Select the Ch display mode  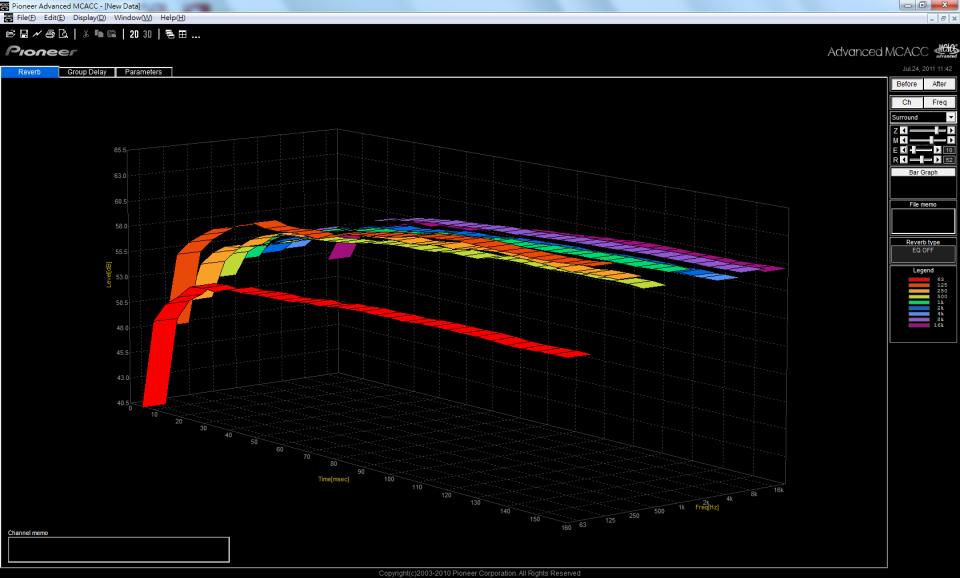pyautogui.click(x=907, y=102)
